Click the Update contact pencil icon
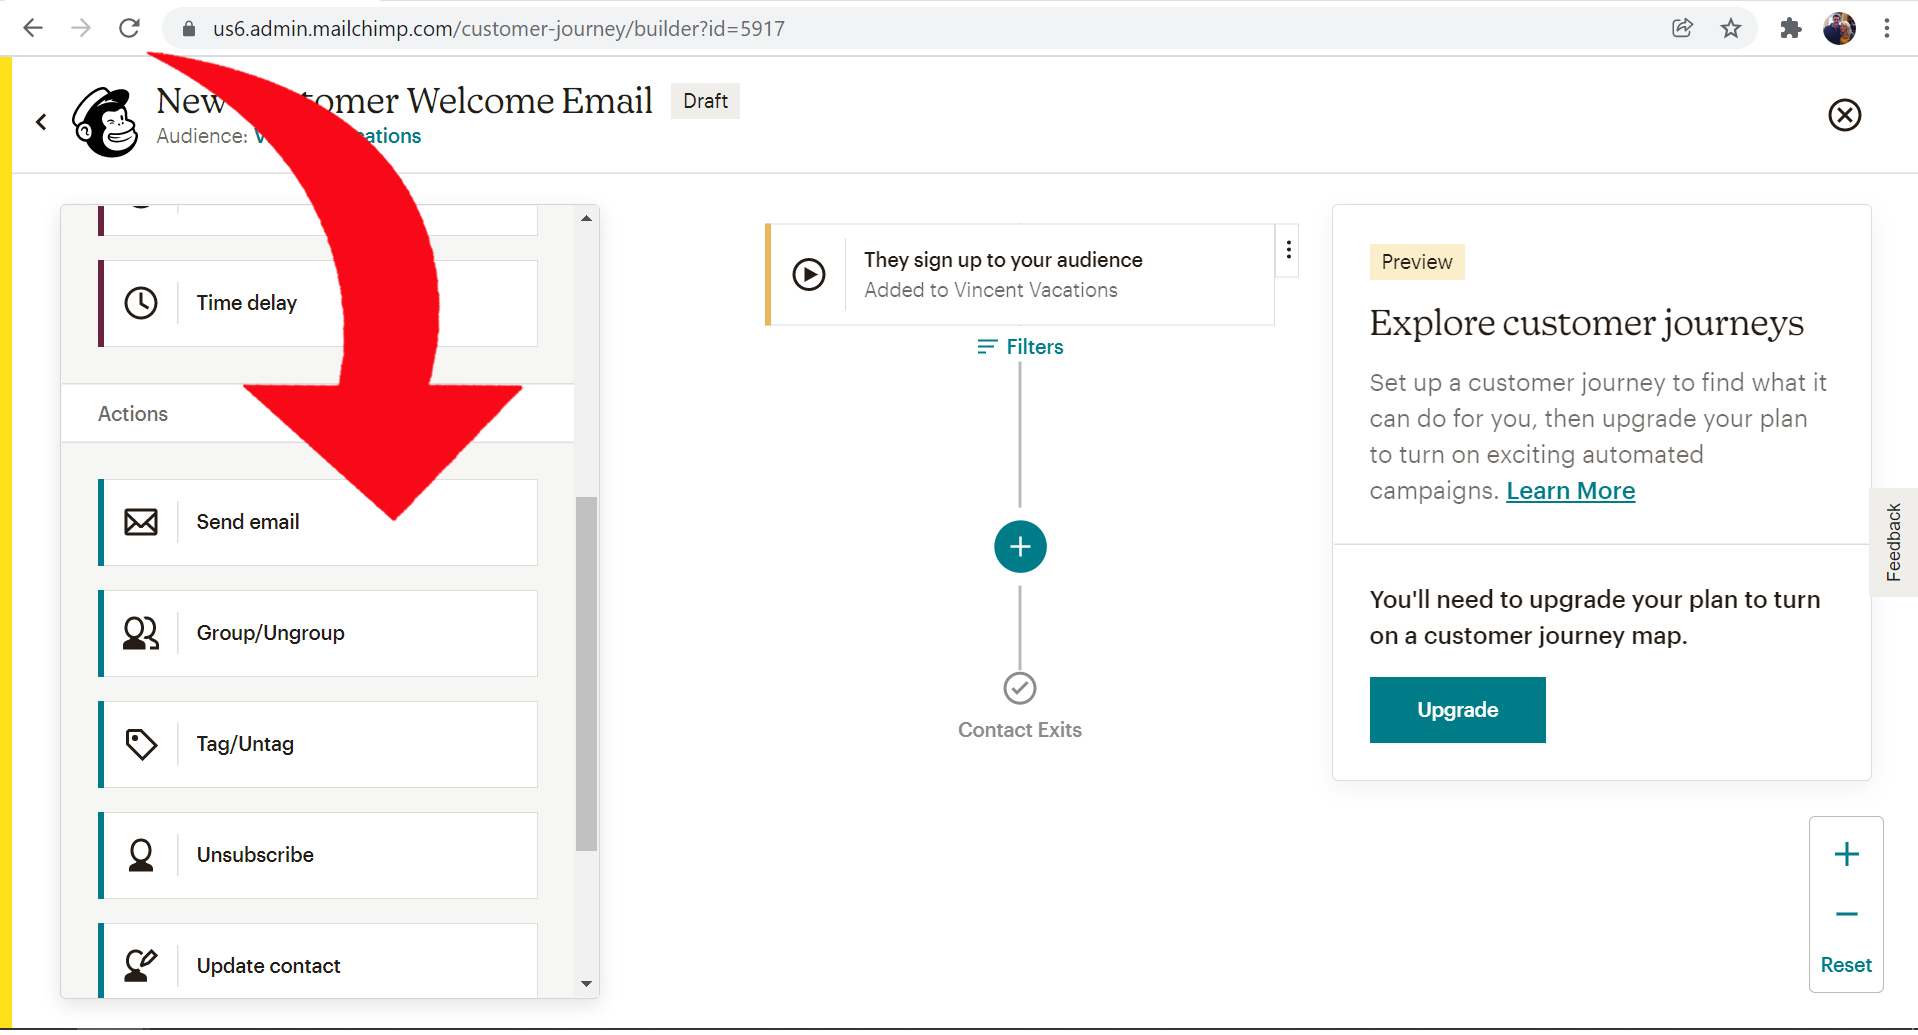 click(141, 965)
